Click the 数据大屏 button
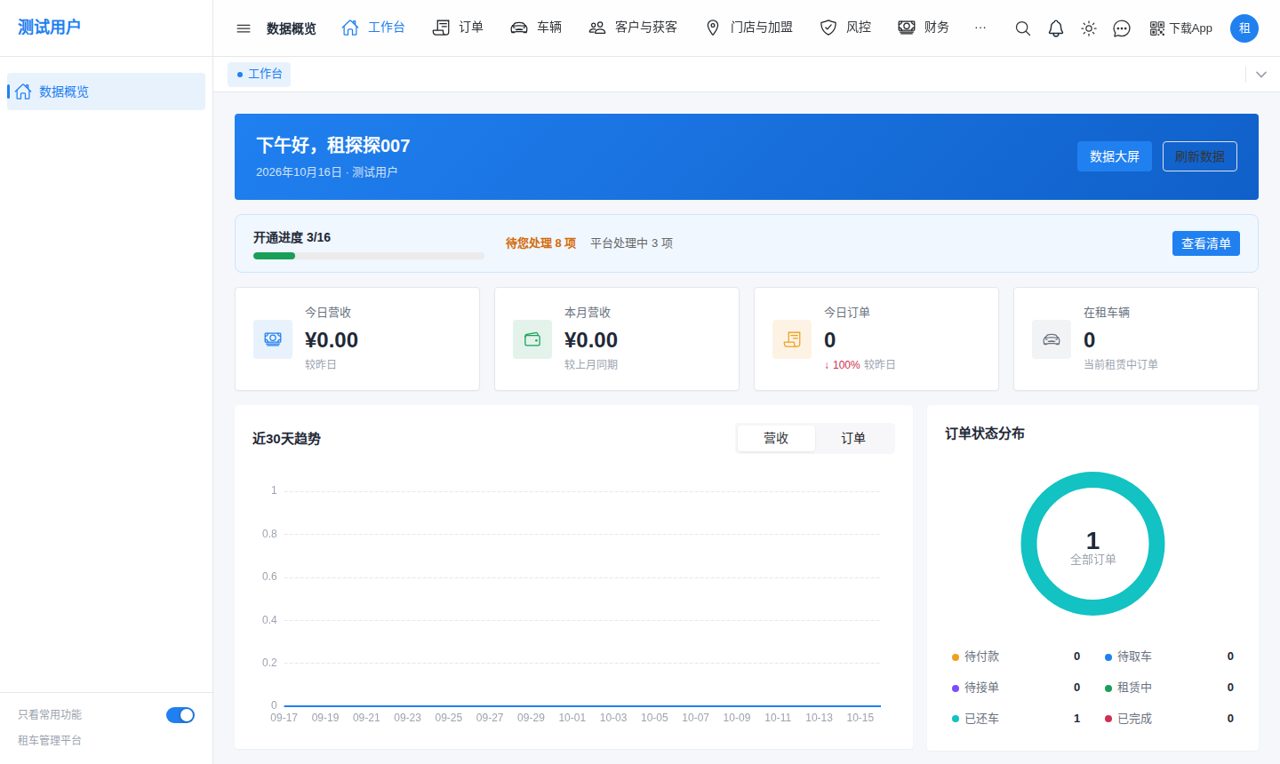Viewport: 1280px width, 764px height. tap(1114, 156)
